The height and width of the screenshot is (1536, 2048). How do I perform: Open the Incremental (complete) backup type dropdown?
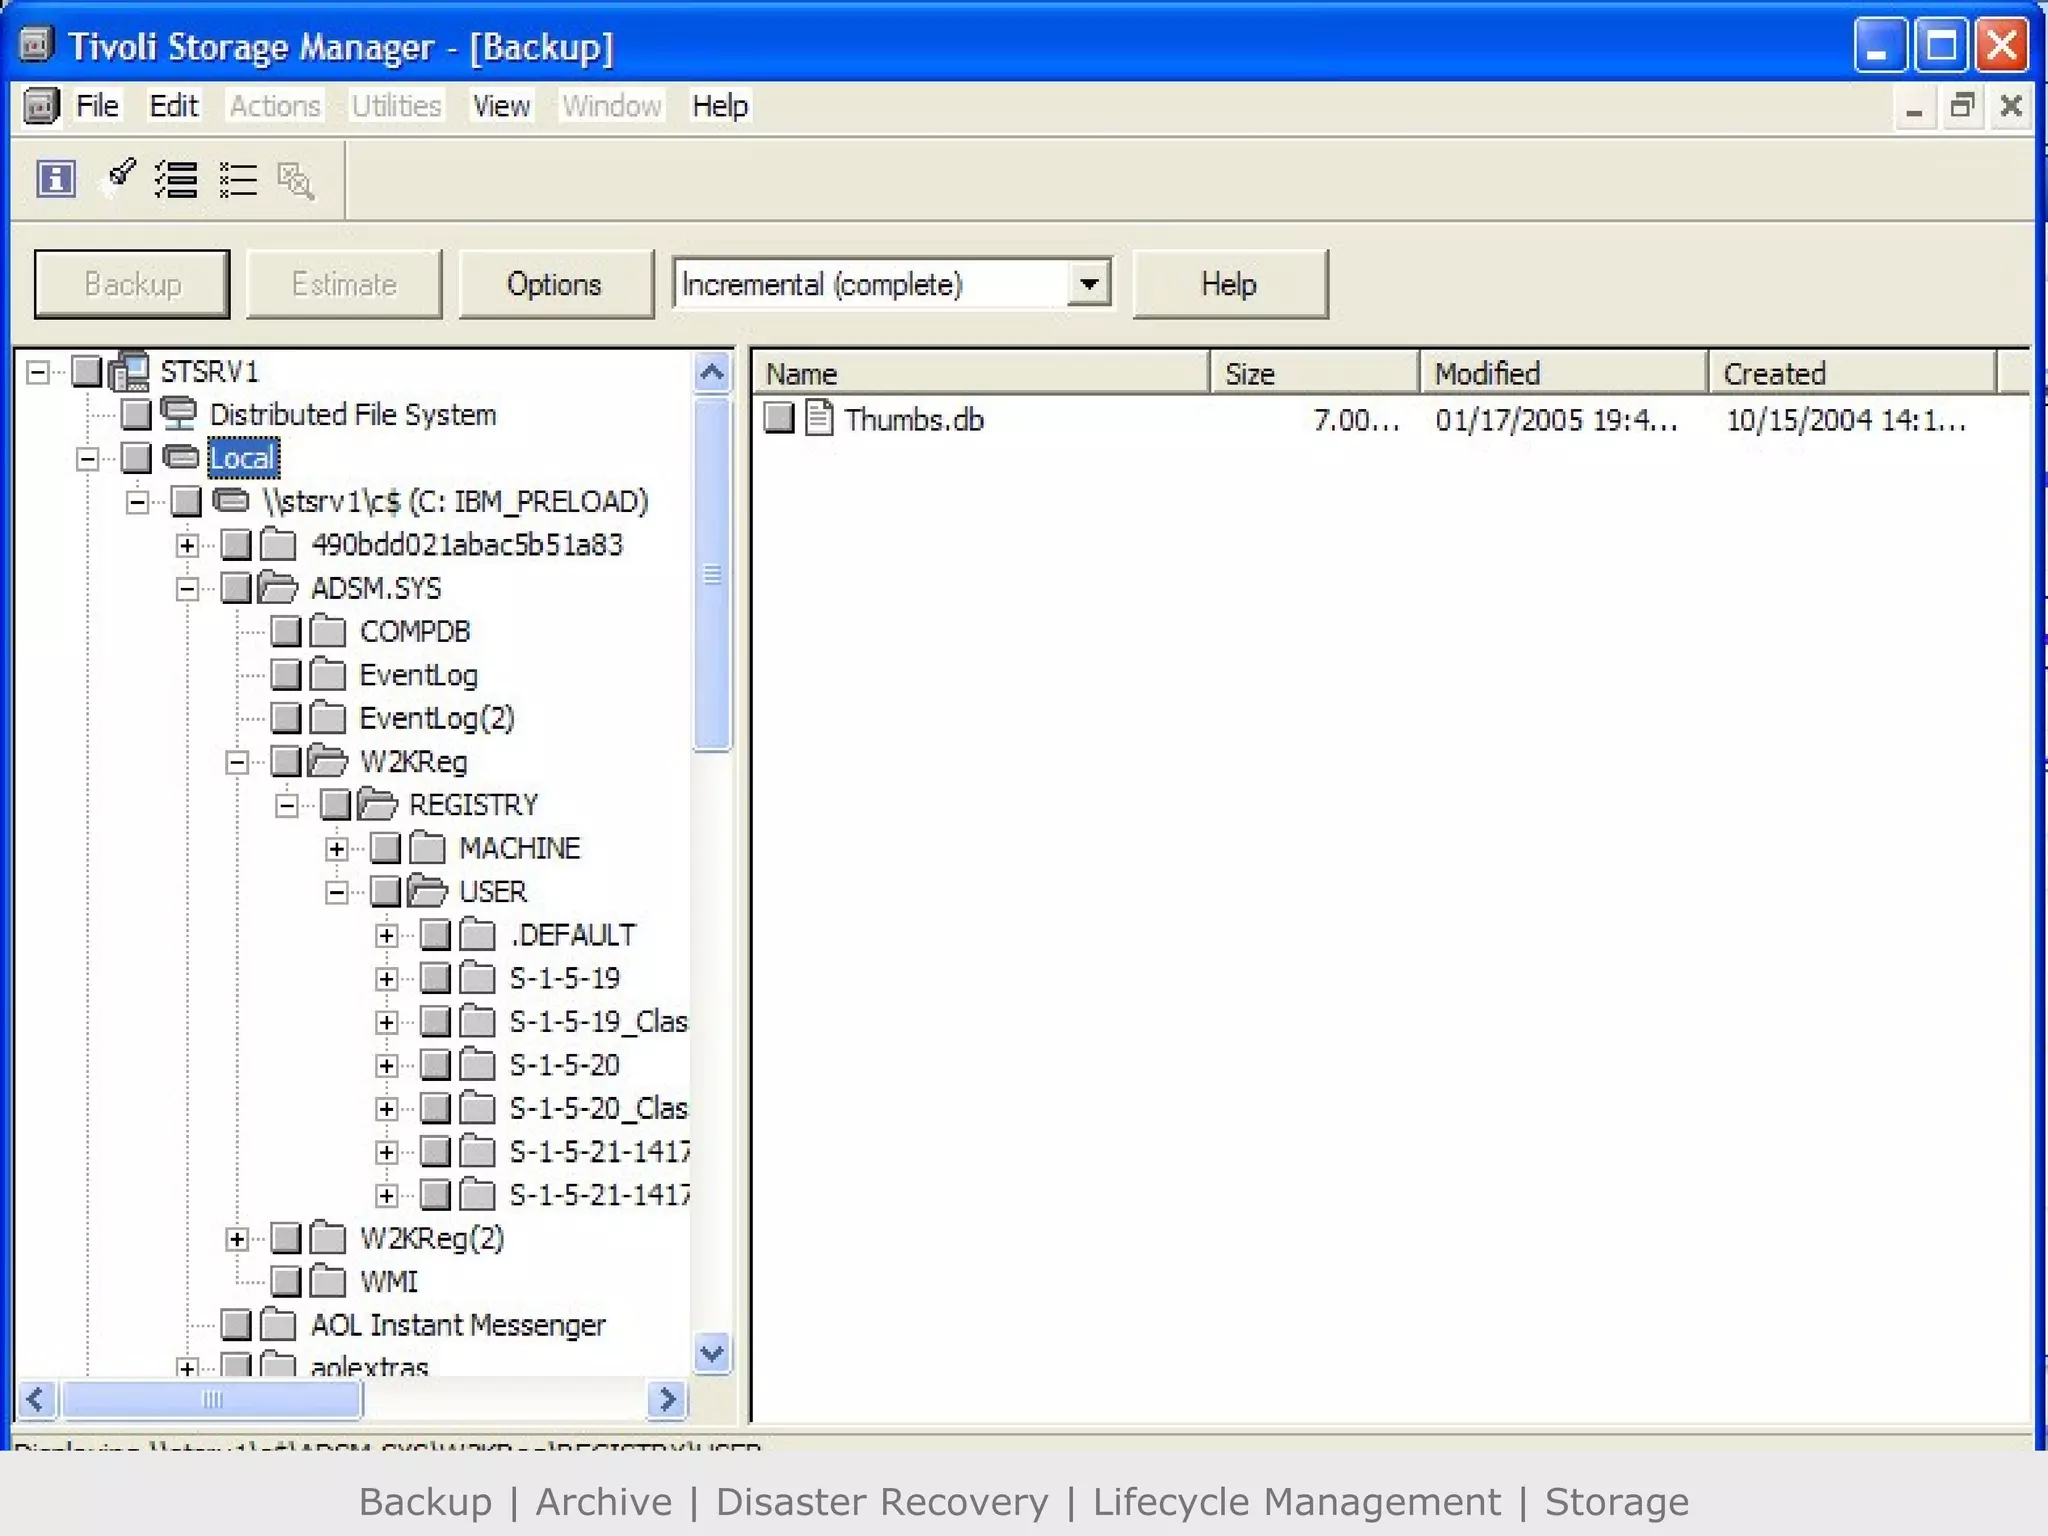(x=1089, y=284)
